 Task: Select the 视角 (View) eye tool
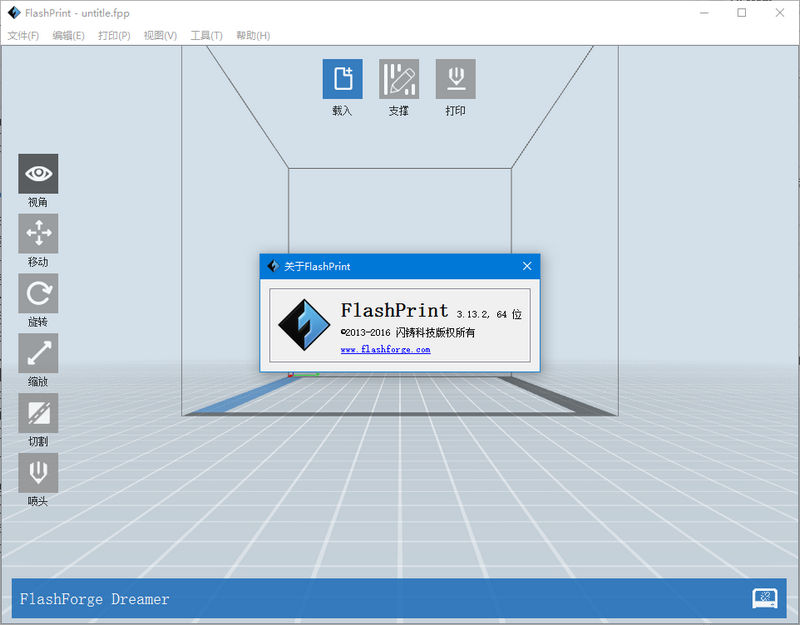[38, 173]
